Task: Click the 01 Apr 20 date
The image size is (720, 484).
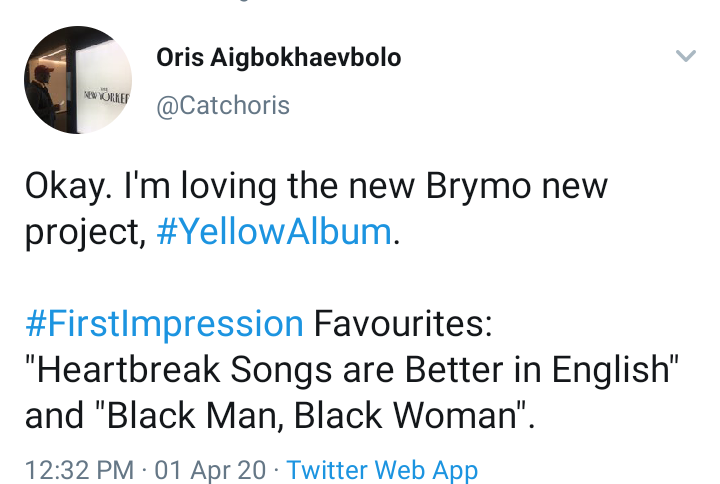Action: 210,470
